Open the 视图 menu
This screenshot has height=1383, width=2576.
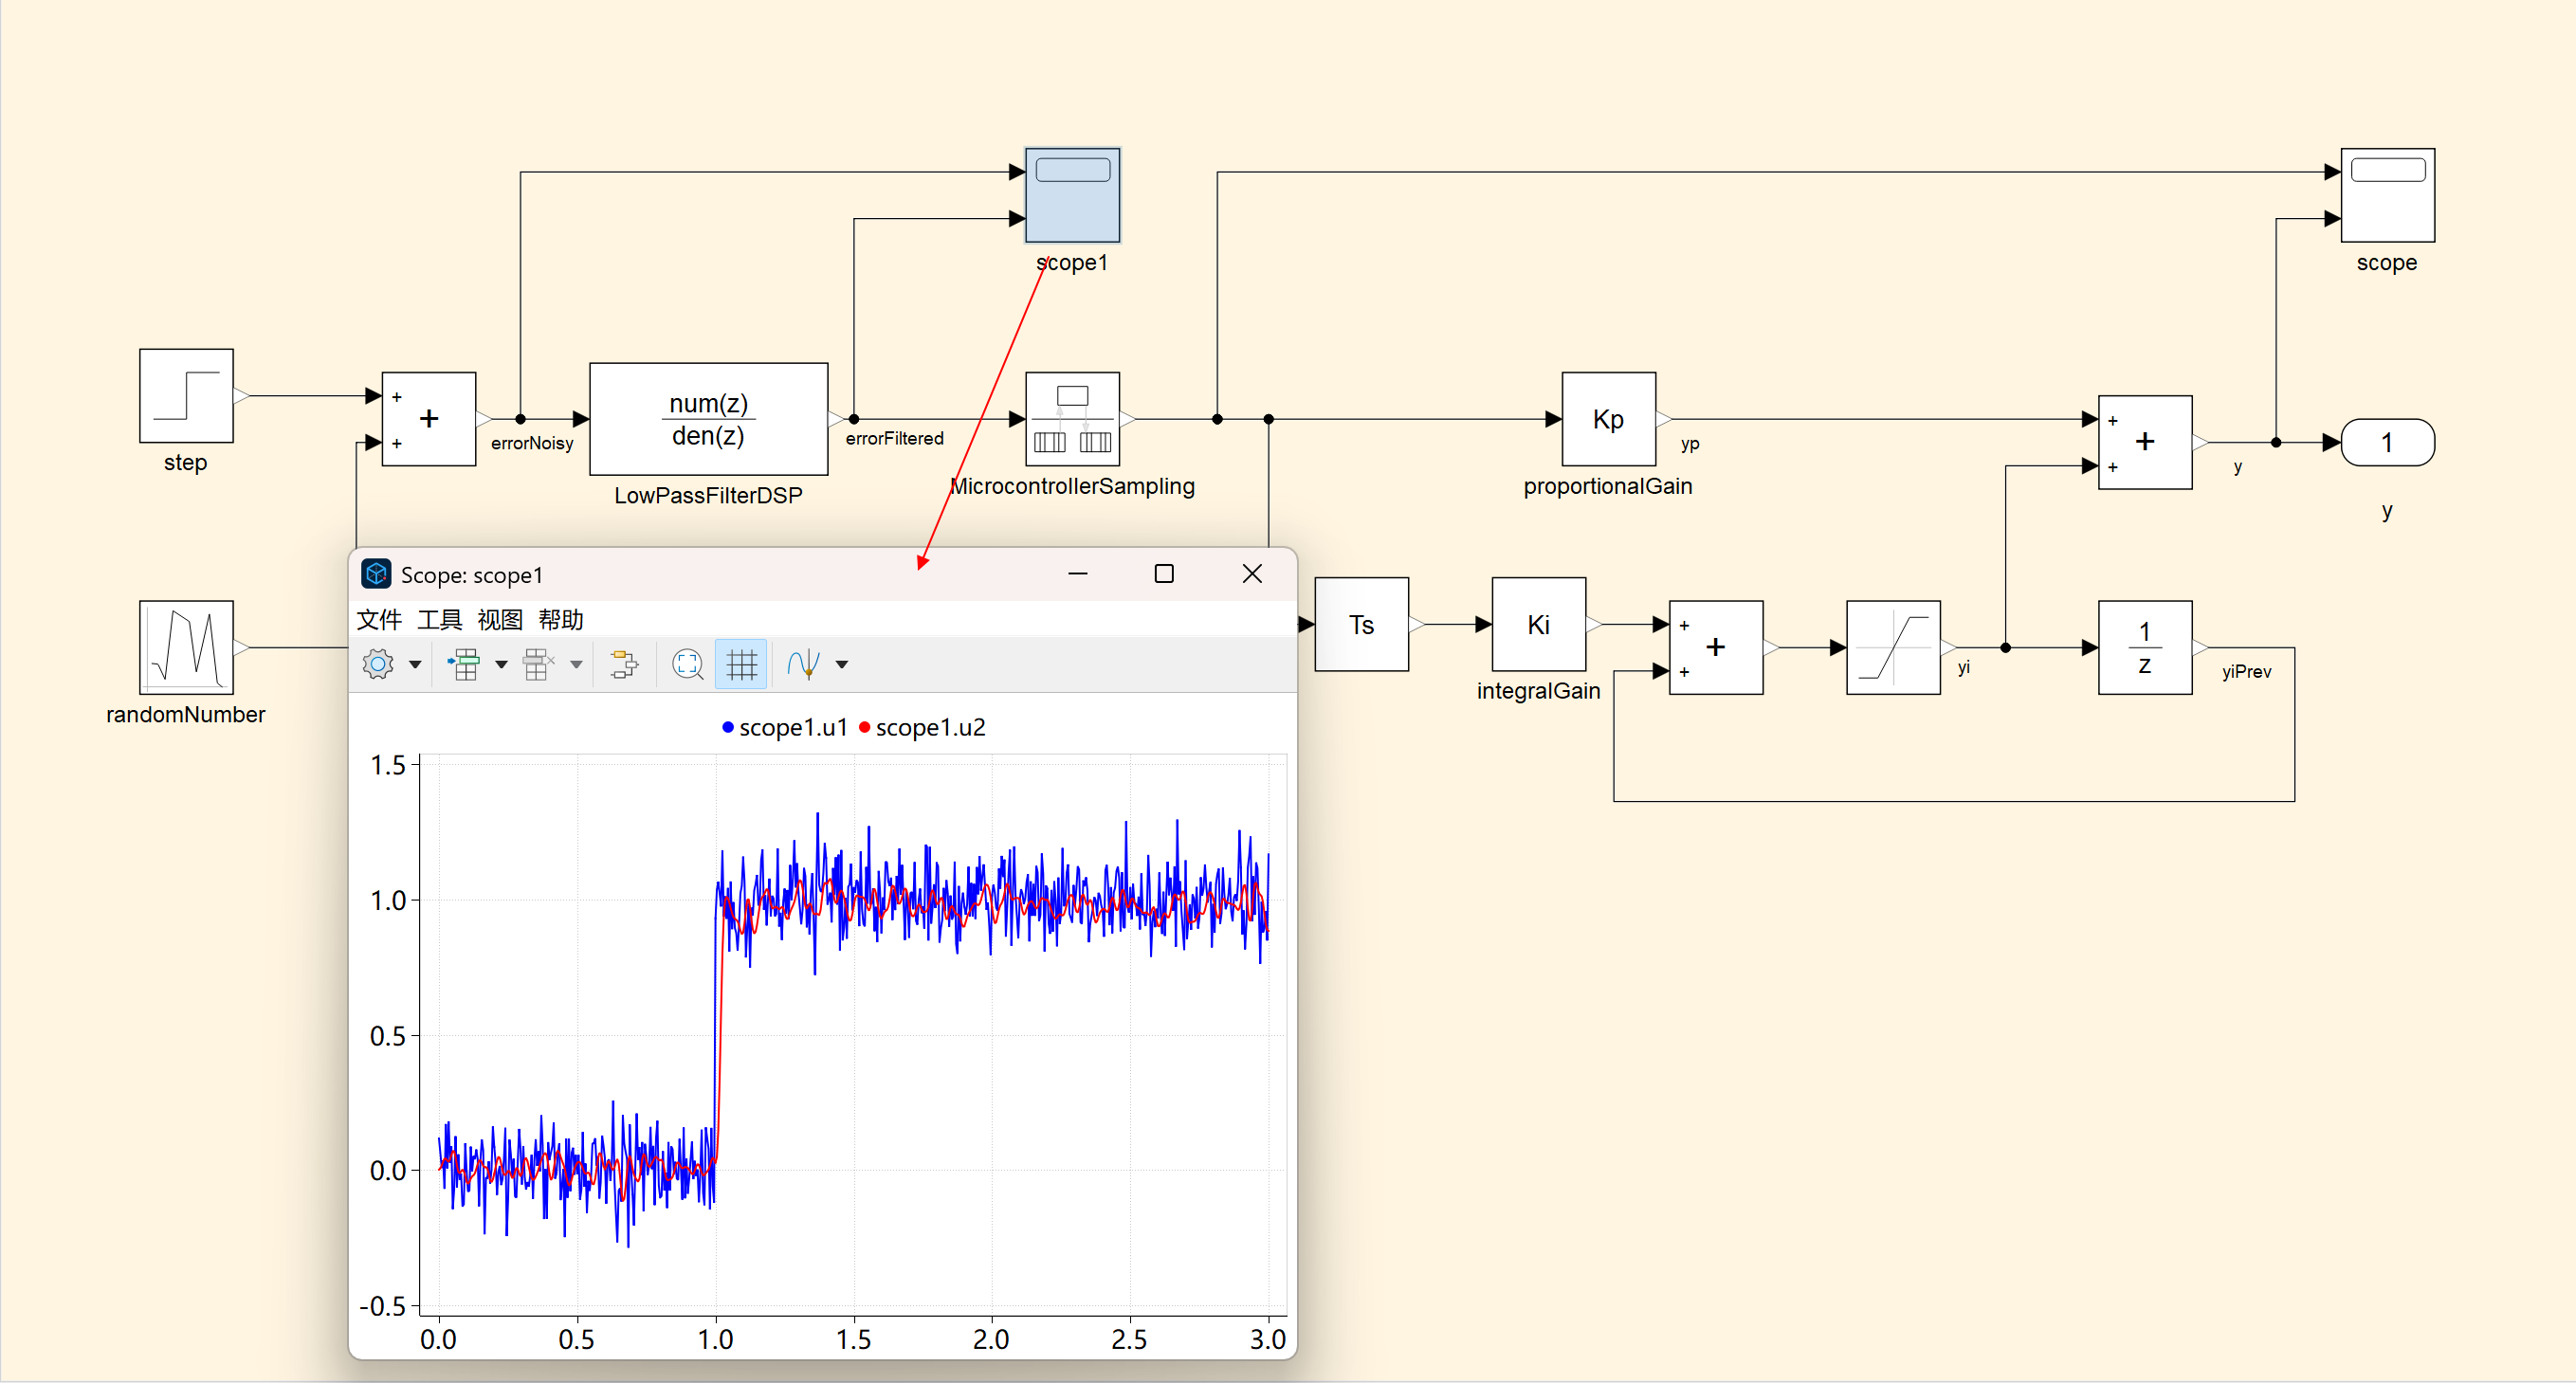click(500, 620)
